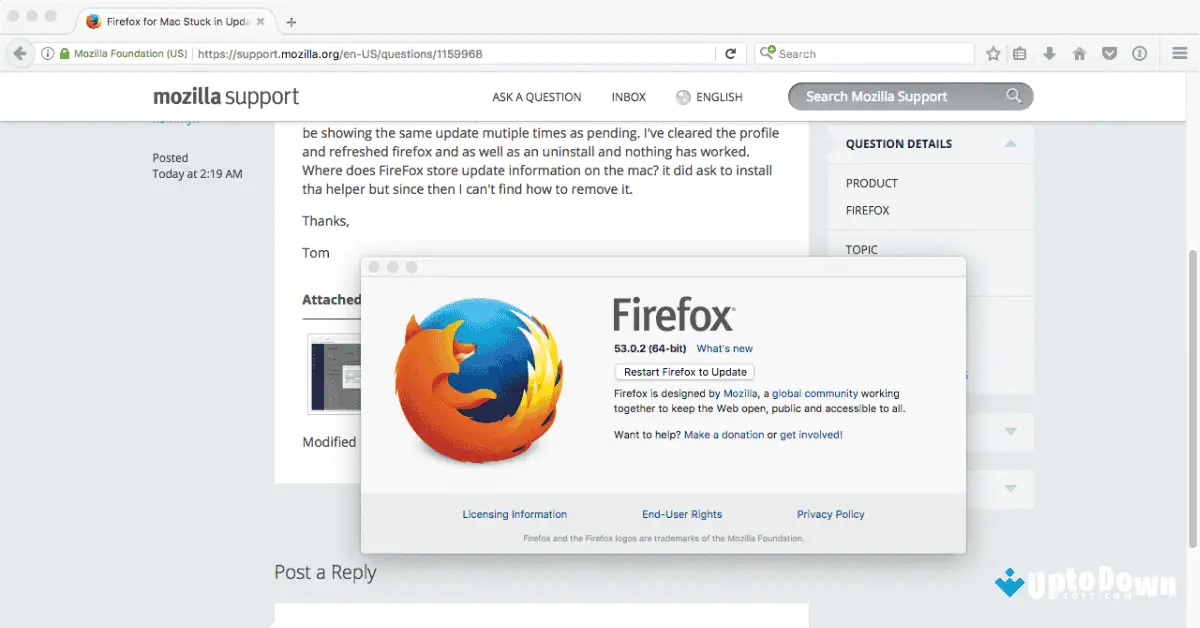Bookmark this page with the star icon

992,53
